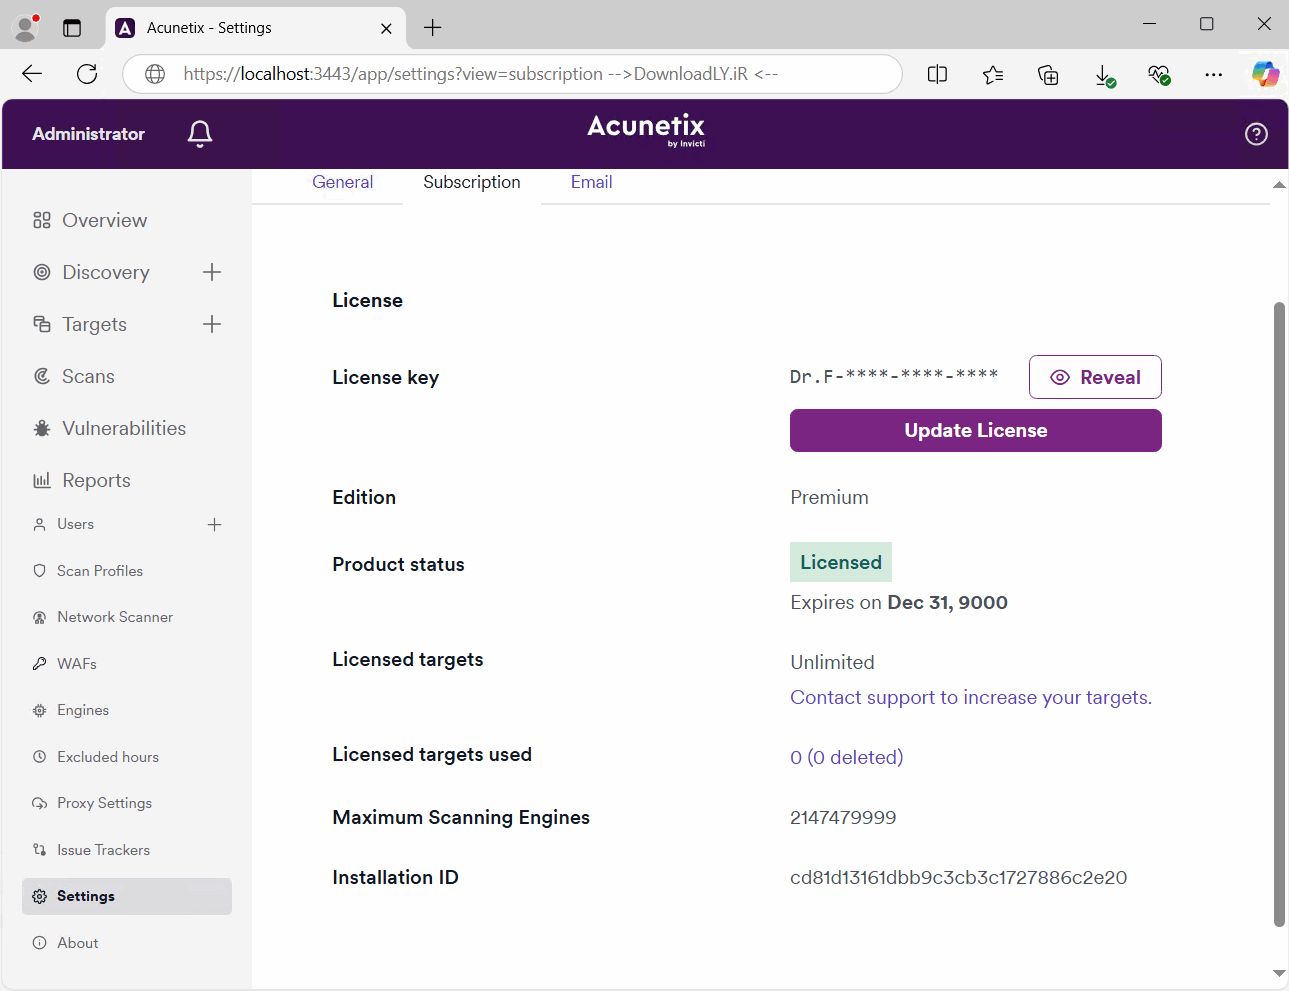Viewport: 1289px width, 991px height.
Task: Open the notifications bell
Action: click(200, 134)
